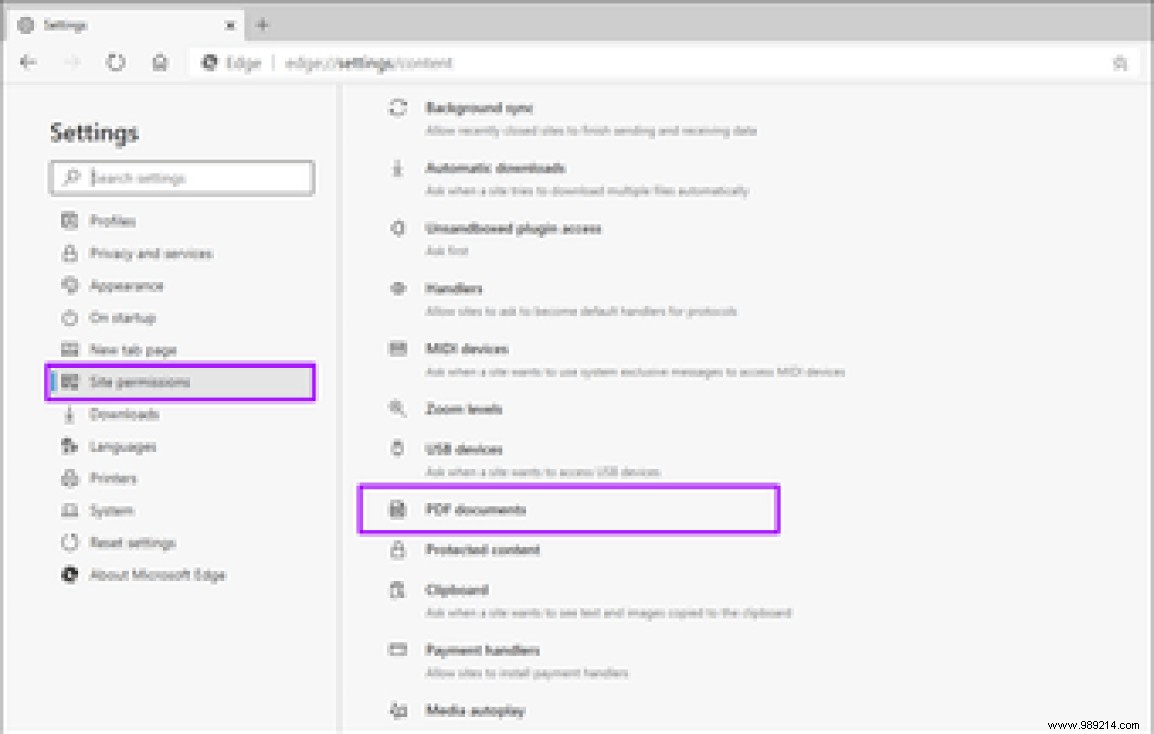Click the Handlers globe icon
1154x734 pixels.
[x=396, y=288]
